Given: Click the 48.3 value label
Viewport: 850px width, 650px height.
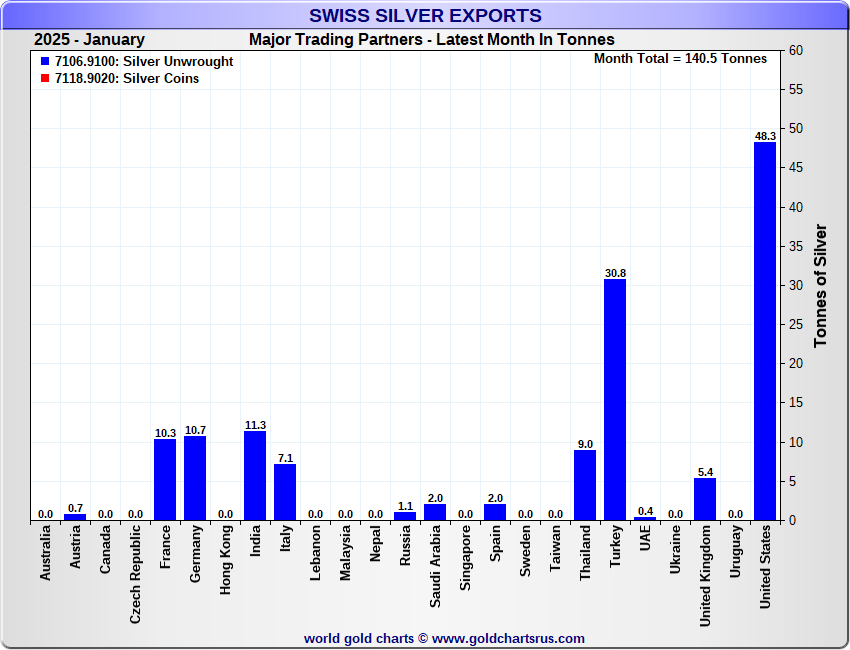Looking at the screenshot, I should tap(765, 136).
